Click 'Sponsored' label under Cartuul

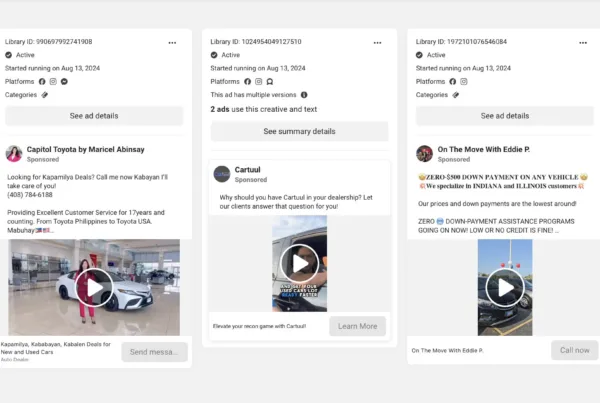[x=251, y=179]
